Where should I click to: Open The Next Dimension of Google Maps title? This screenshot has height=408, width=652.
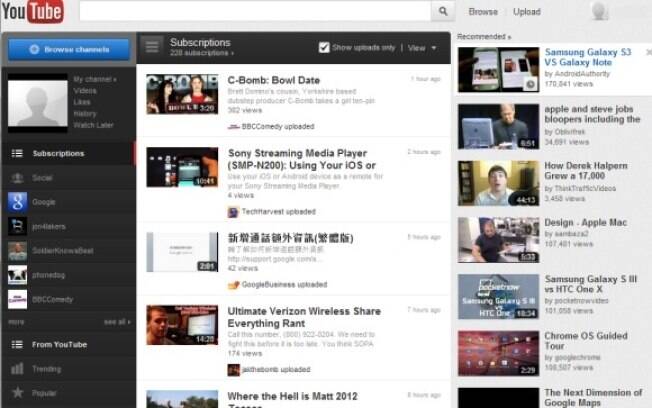point(593,398)
